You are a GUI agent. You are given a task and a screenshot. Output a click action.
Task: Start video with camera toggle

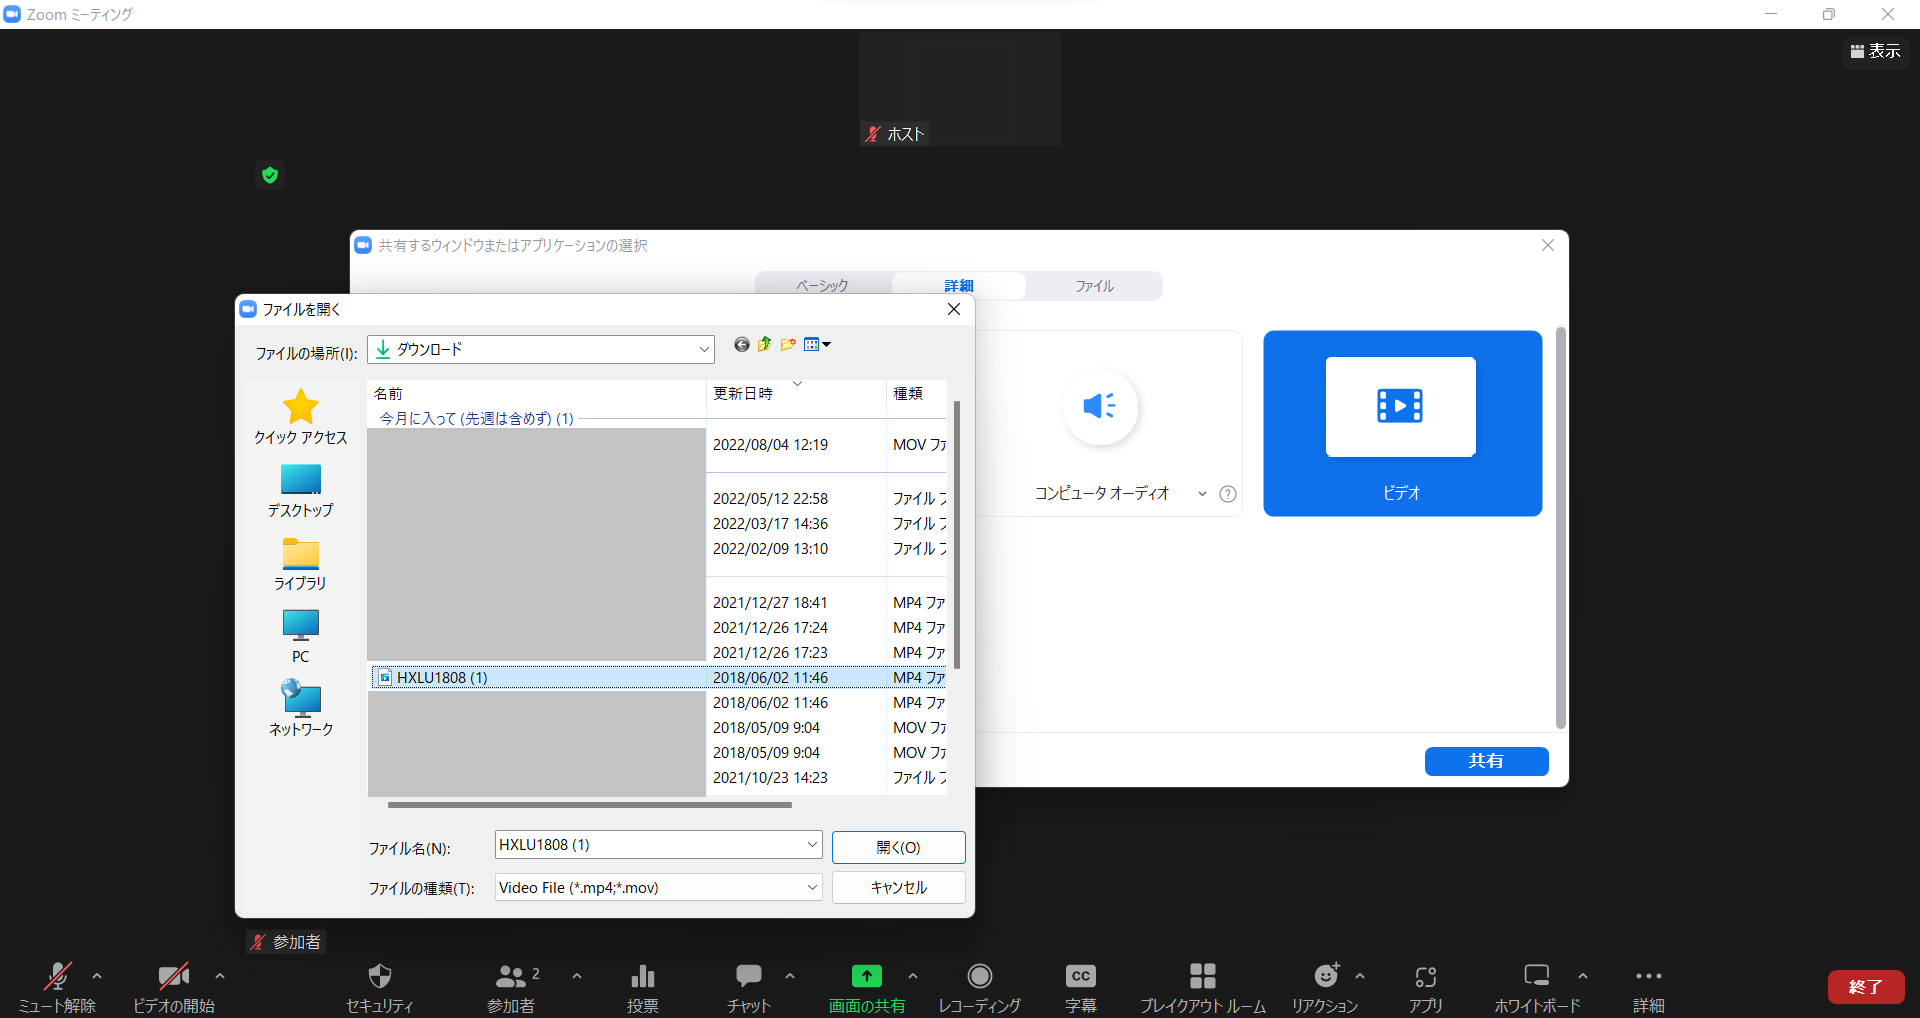173,976
